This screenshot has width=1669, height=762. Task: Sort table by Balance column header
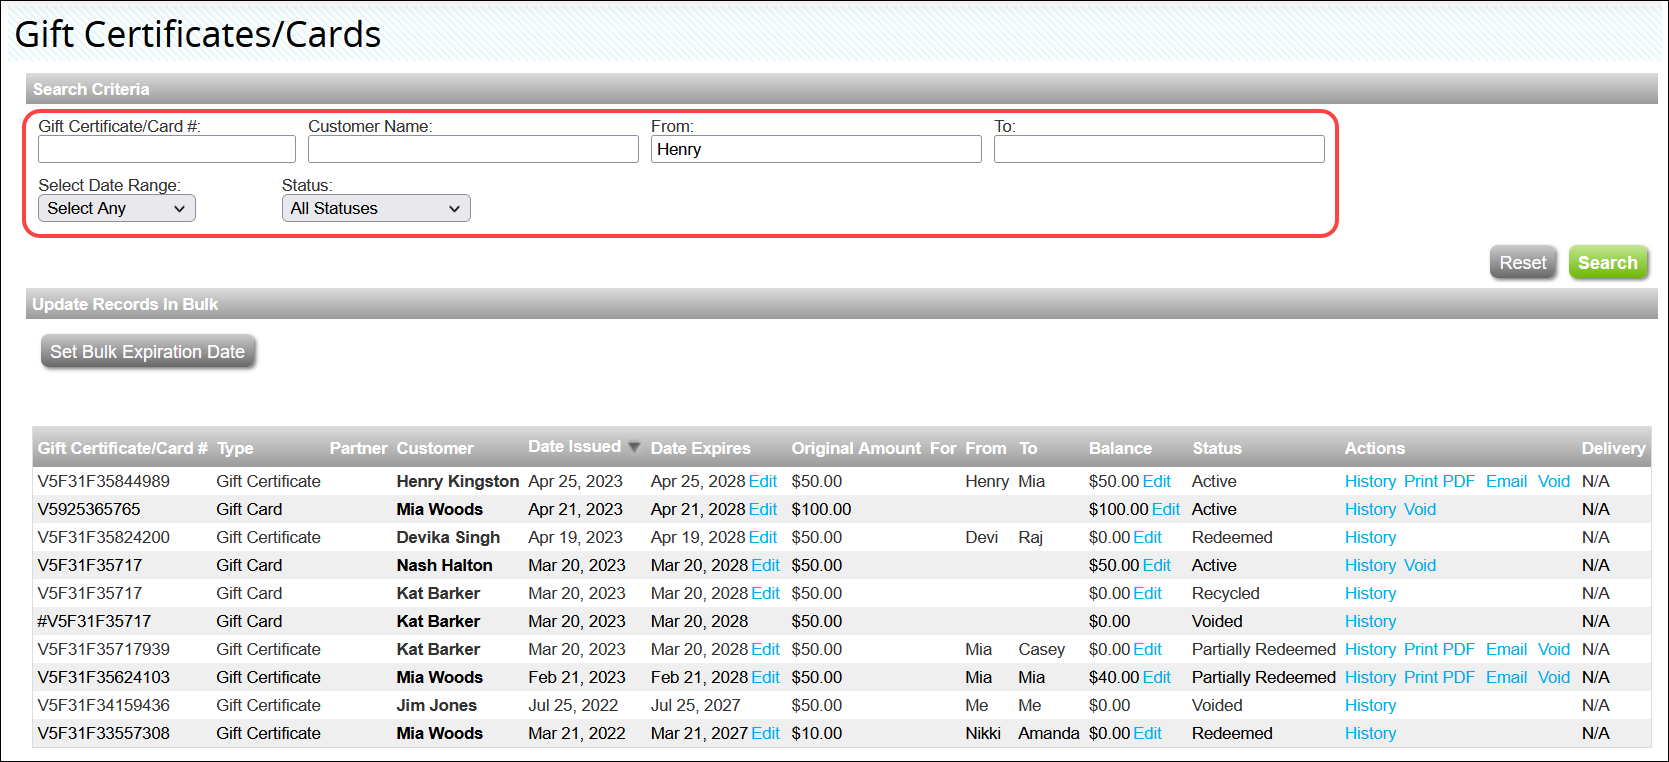coord(1120,448)
